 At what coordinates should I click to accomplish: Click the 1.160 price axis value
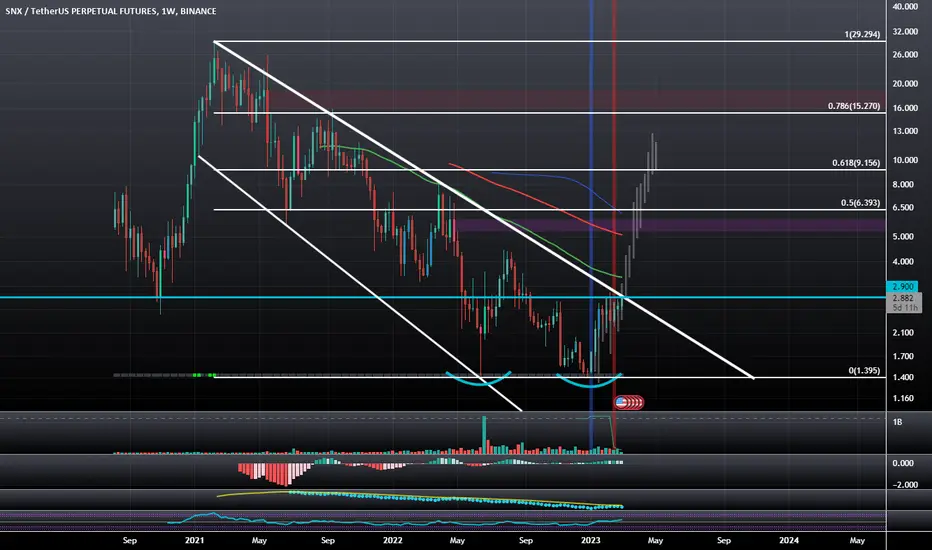[903, 398]
